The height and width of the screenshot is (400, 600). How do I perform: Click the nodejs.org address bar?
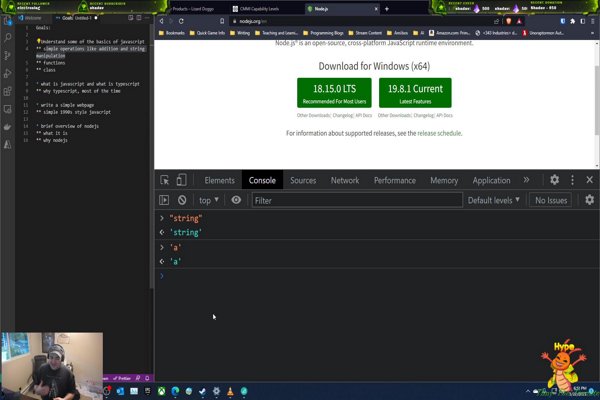(x=360, y=21)
